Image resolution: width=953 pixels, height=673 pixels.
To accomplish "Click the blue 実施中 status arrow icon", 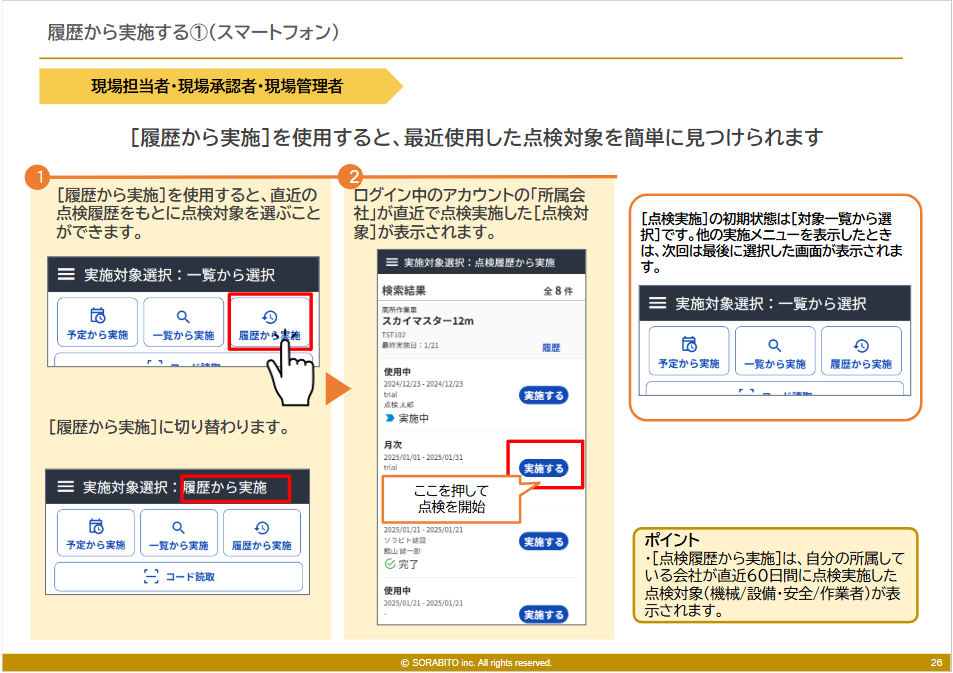I will 390,418.
